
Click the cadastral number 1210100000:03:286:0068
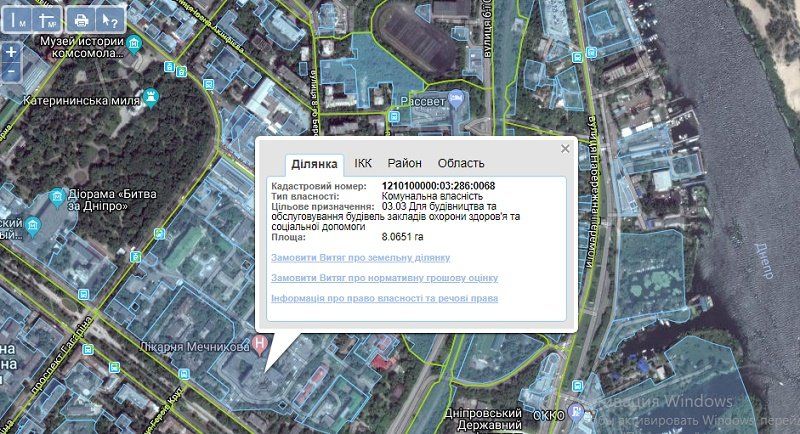[438, 186]
